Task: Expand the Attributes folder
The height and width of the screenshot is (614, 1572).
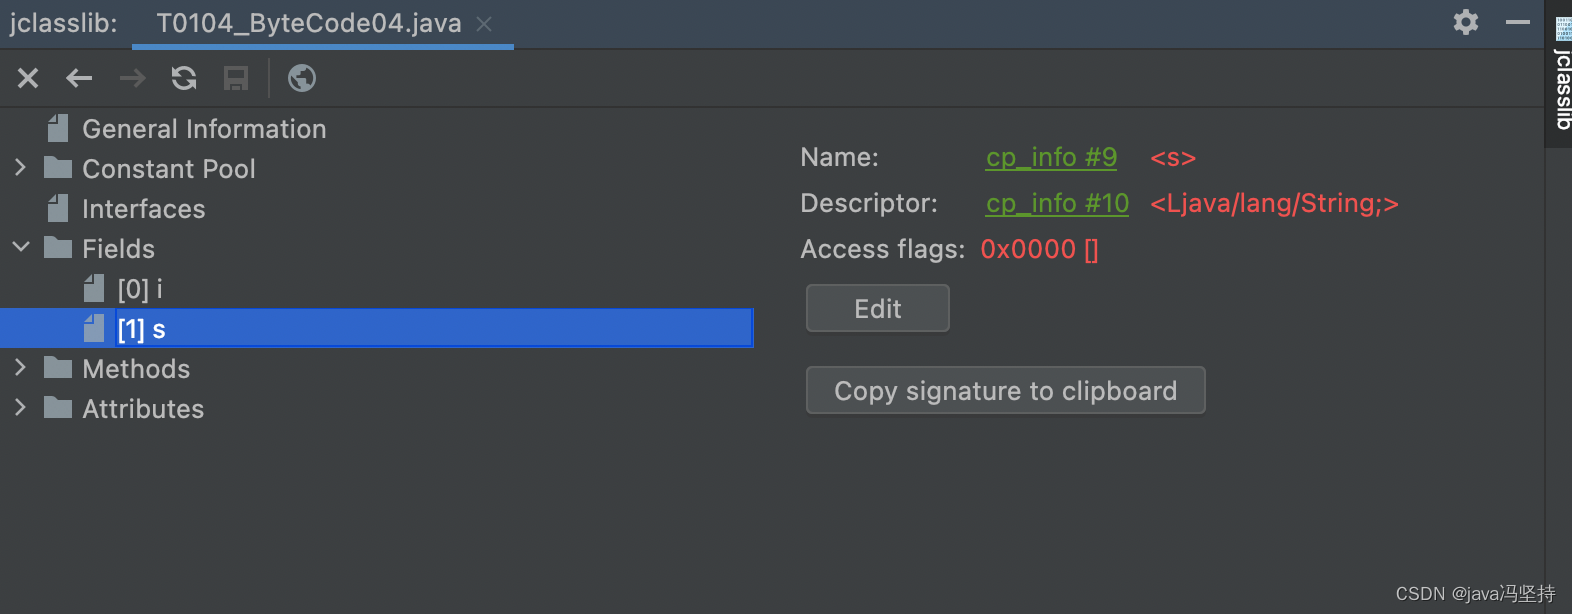Action: coord(20,408)
